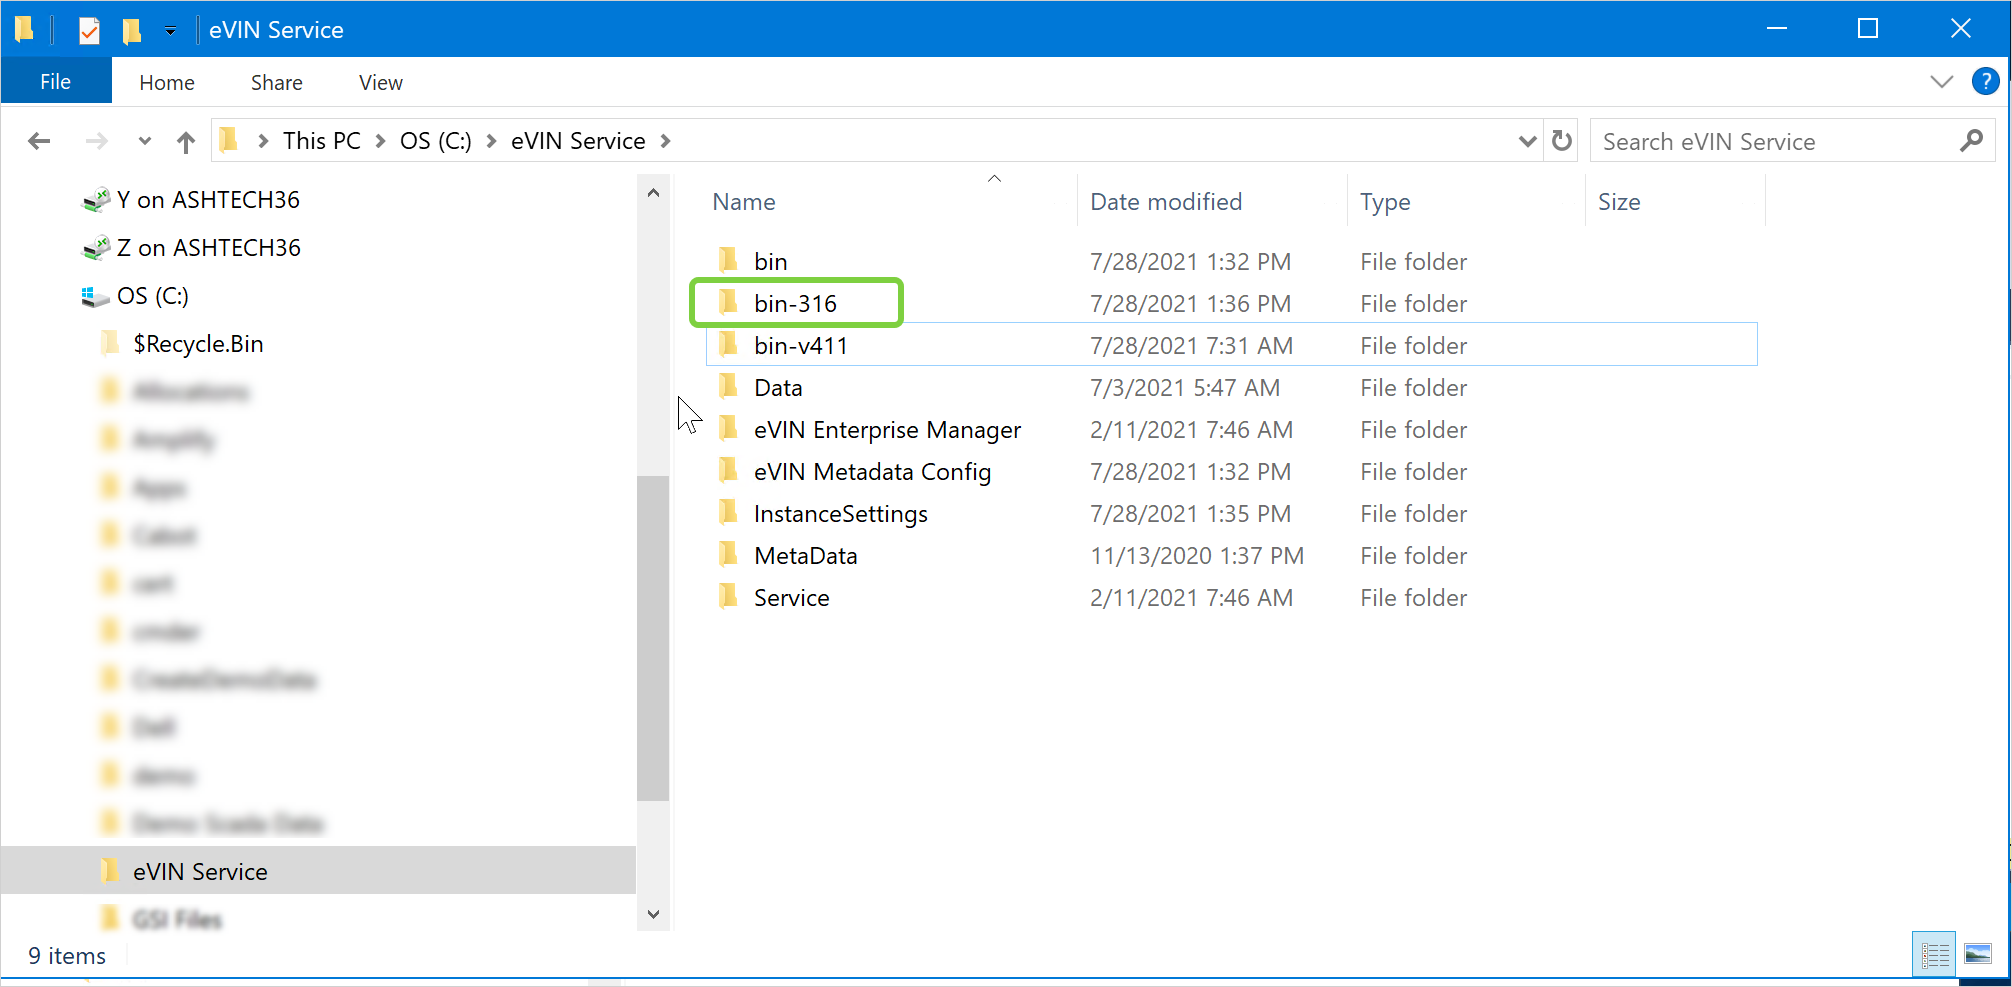Click the Back navigation arrow

pos(39,141)
